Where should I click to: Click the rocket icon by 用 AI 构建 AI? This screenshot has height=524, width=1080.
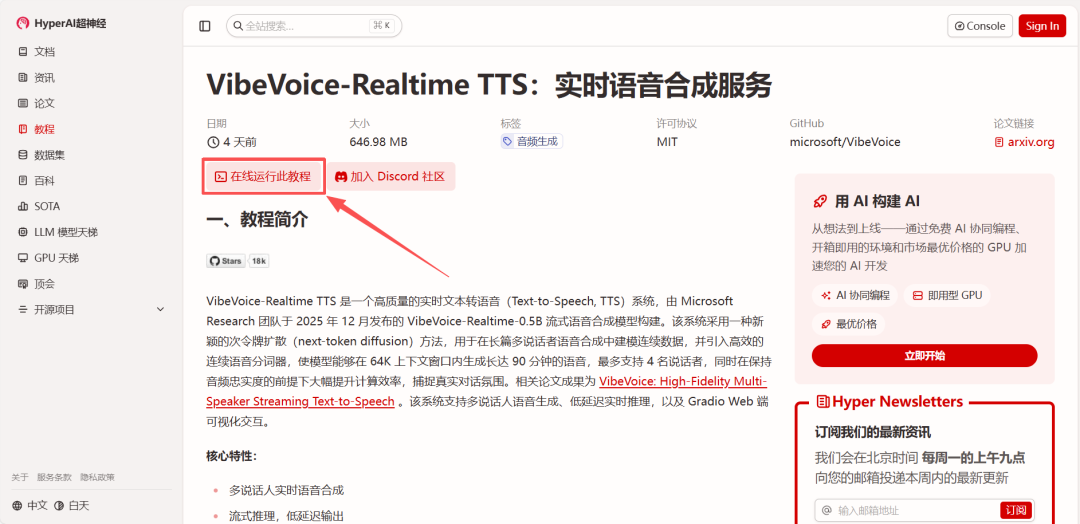coord(820,202)
